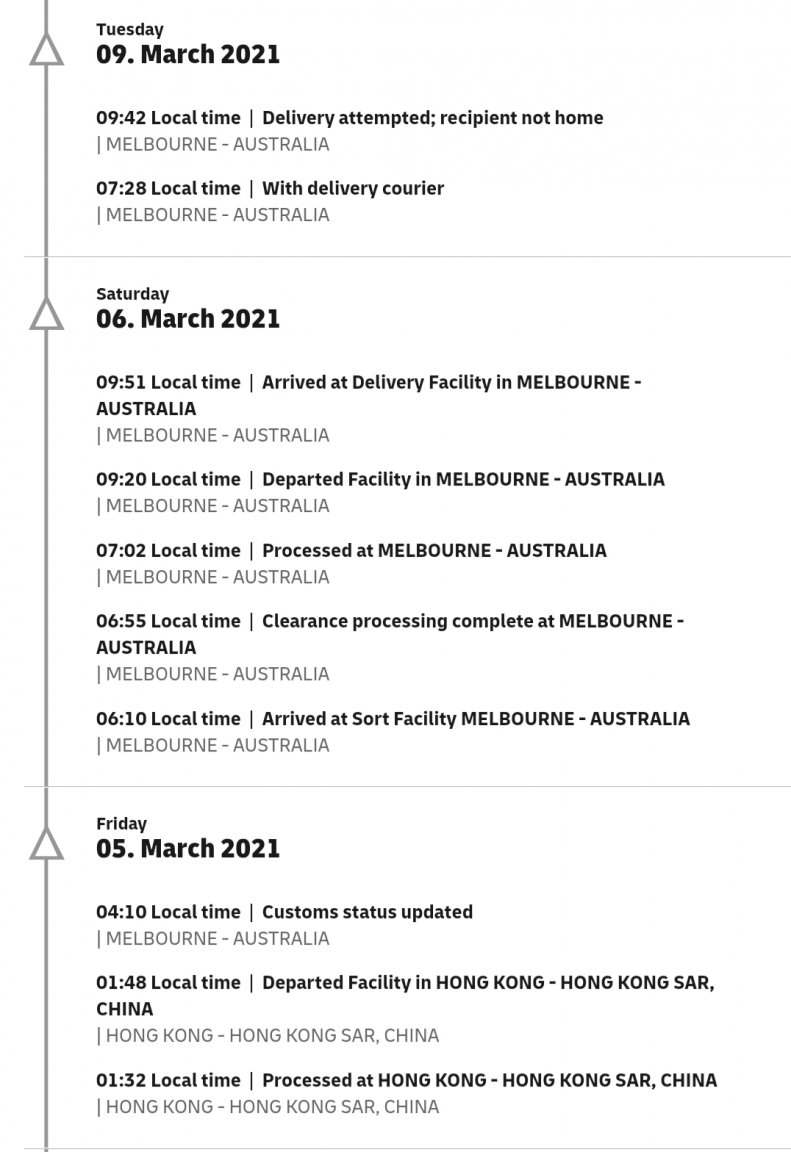Click 'Processed at HONG KONG' event
Screen dimensions: 791x1152
(490, 1080)
